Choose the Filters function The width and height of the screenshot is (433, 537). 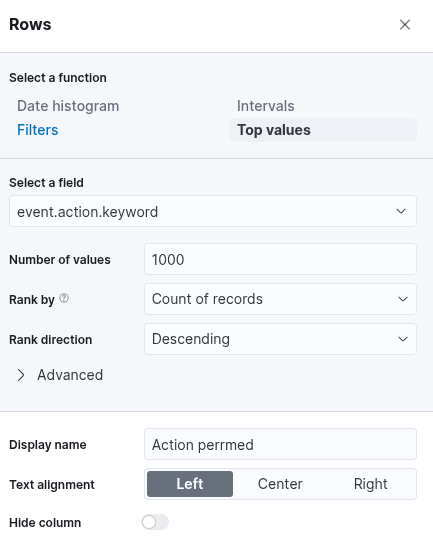point(38,130)
